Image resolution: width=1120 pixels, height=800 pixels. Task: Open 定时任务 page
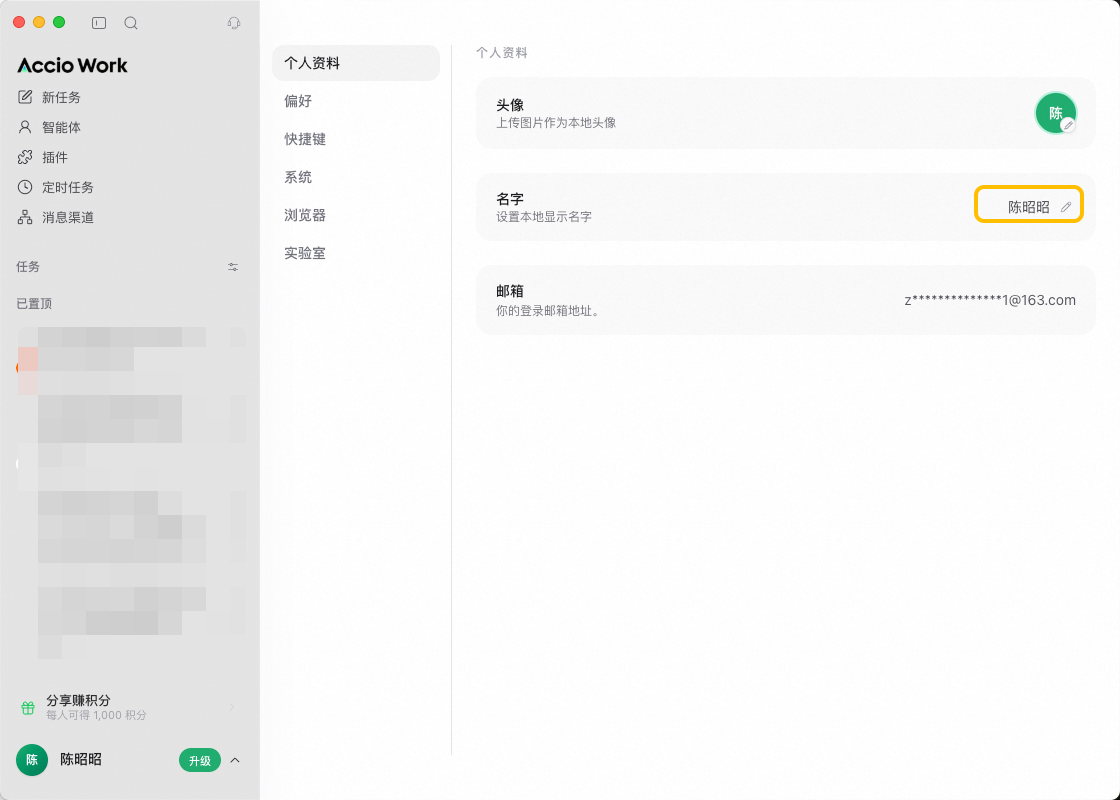point(68,187)
